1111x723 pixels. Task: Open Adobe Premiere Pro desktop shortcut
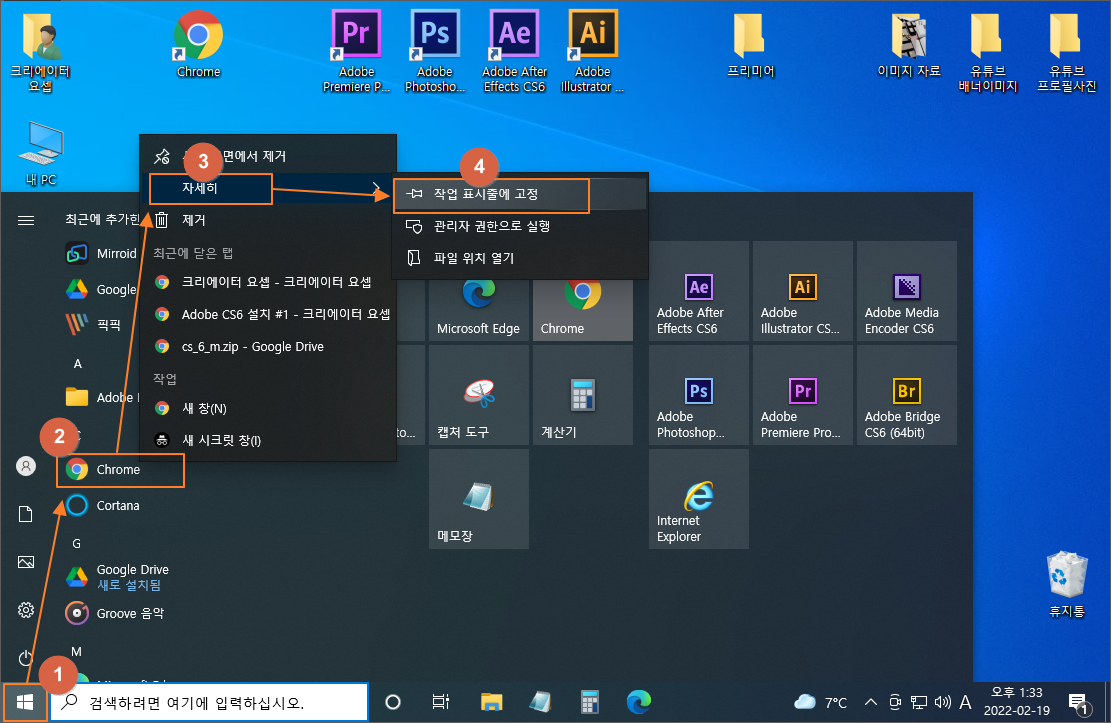(x=356, y=51)
